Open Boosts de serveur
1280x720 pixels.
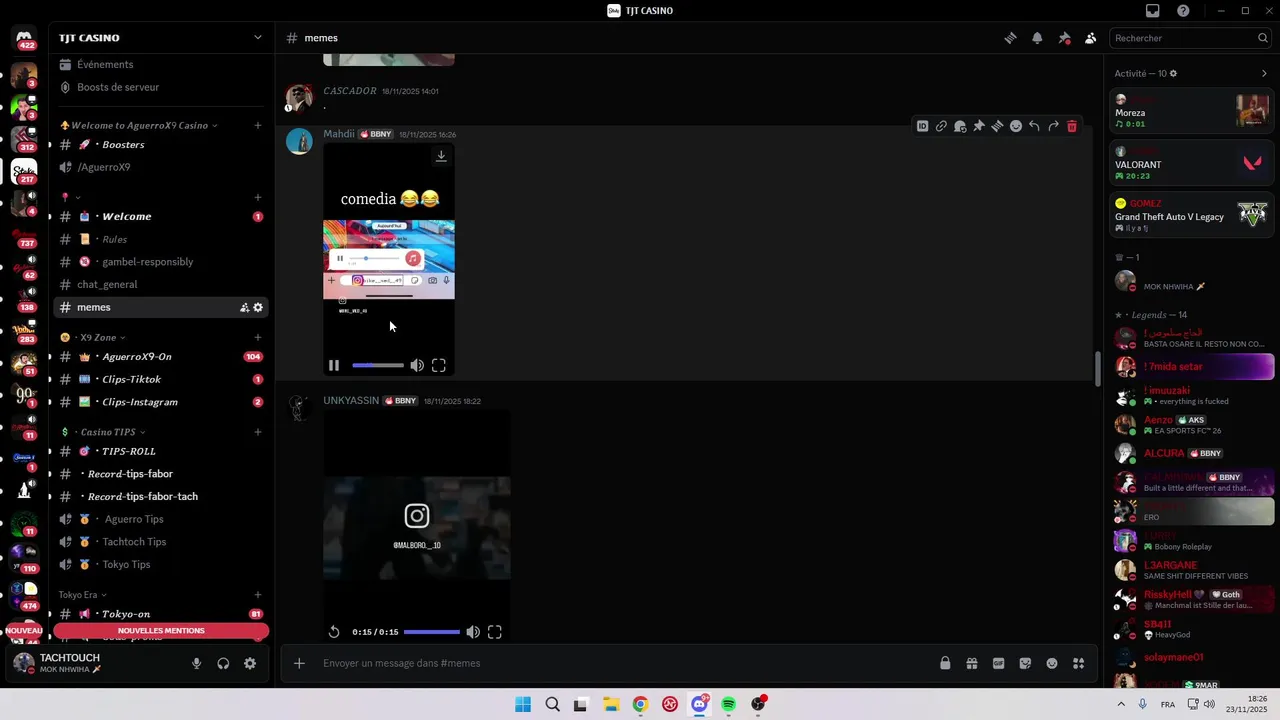click(118, 87)
